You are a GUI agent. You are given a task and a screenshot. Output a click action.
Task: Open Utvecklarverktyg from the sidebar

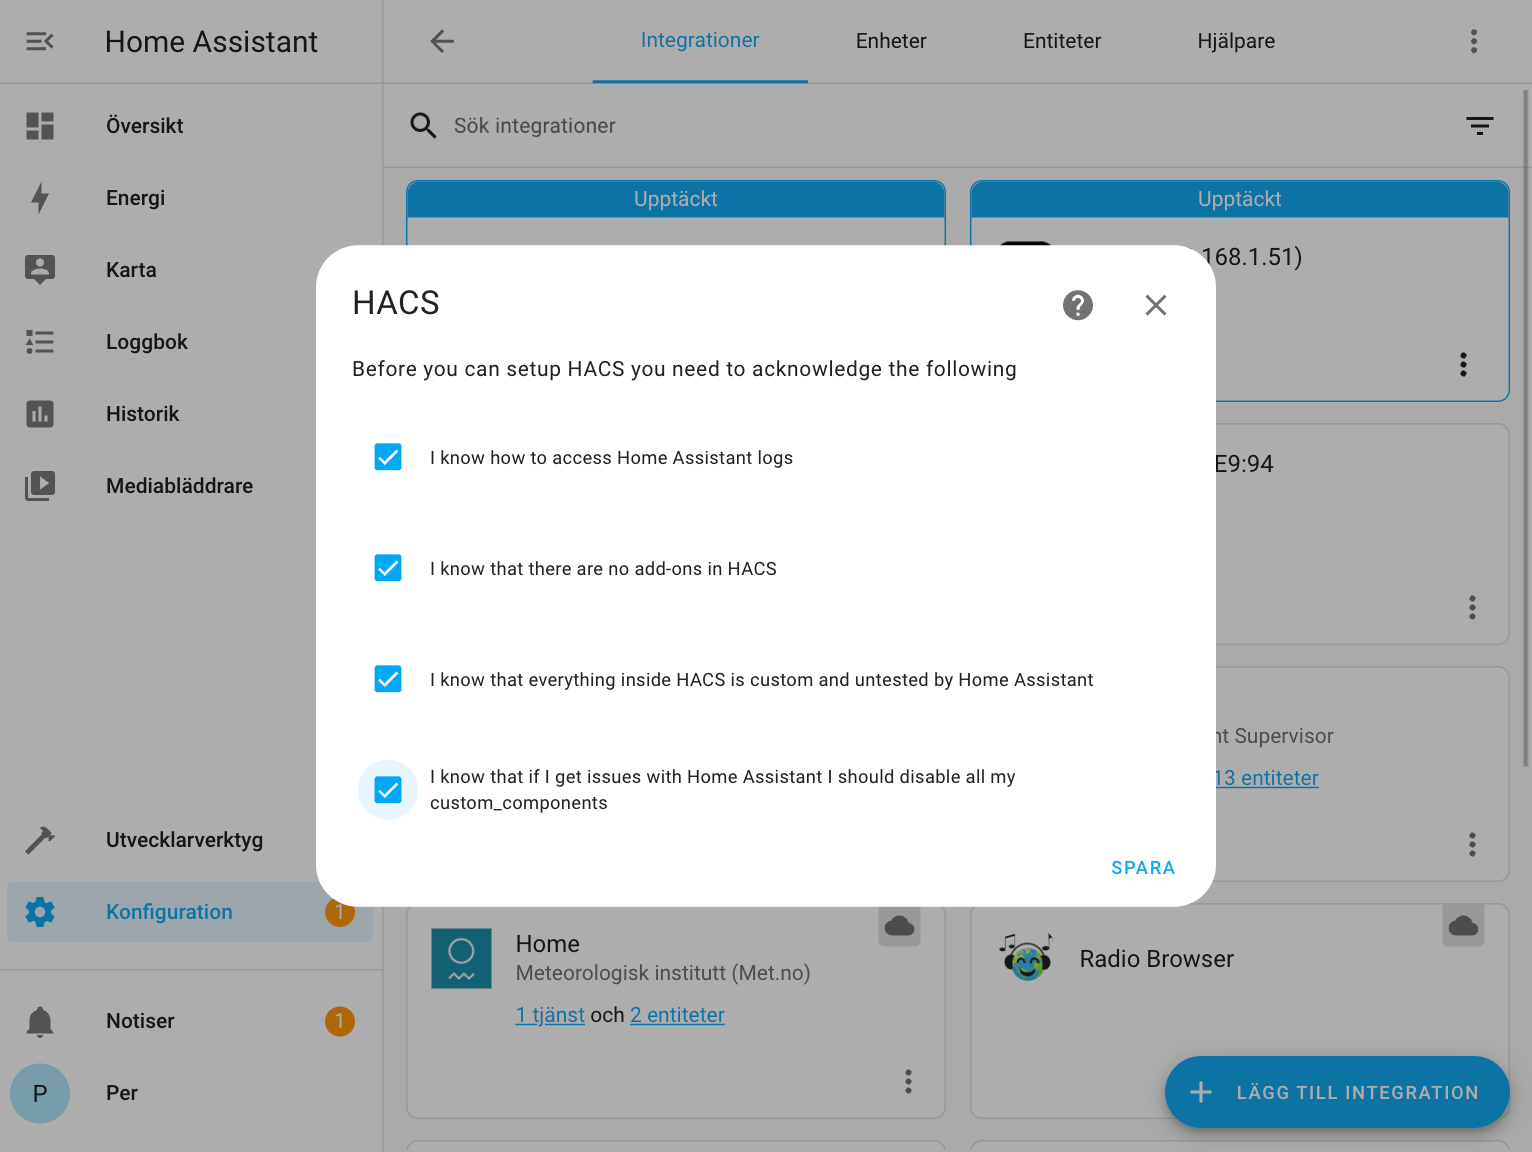click(x=184, y=840)
